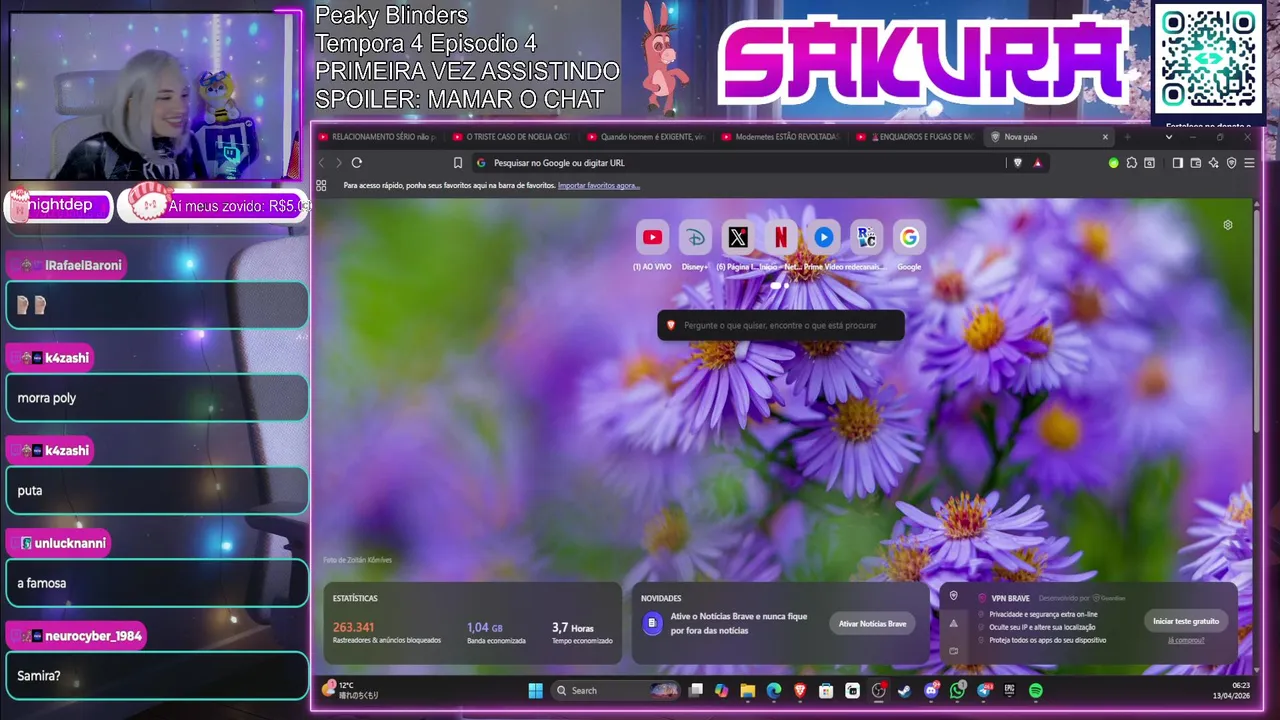Reload the page in Brave
The width and height of the screenshot is (1280, 720).
coord(357,163)
